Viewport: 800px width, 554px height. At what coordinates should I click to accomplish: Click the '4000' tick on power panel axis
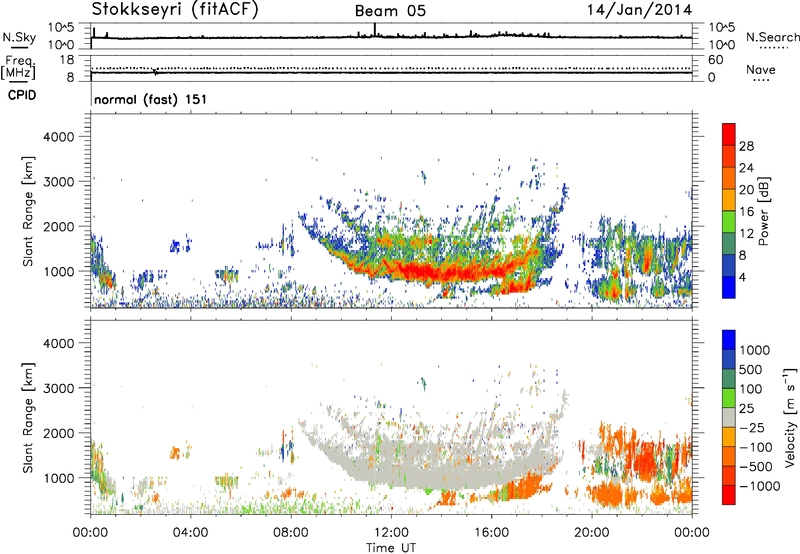59,137
